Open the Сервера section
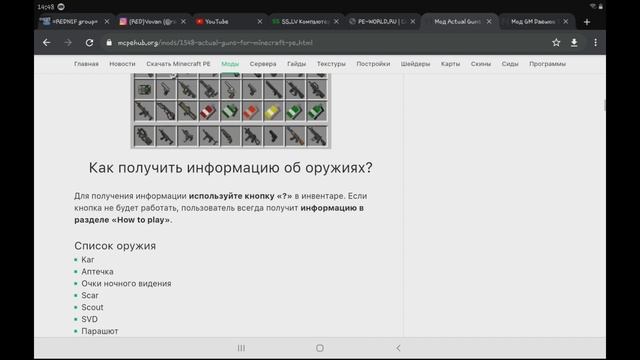This screenshot has height=360, width=640. (x=263, y=64)
